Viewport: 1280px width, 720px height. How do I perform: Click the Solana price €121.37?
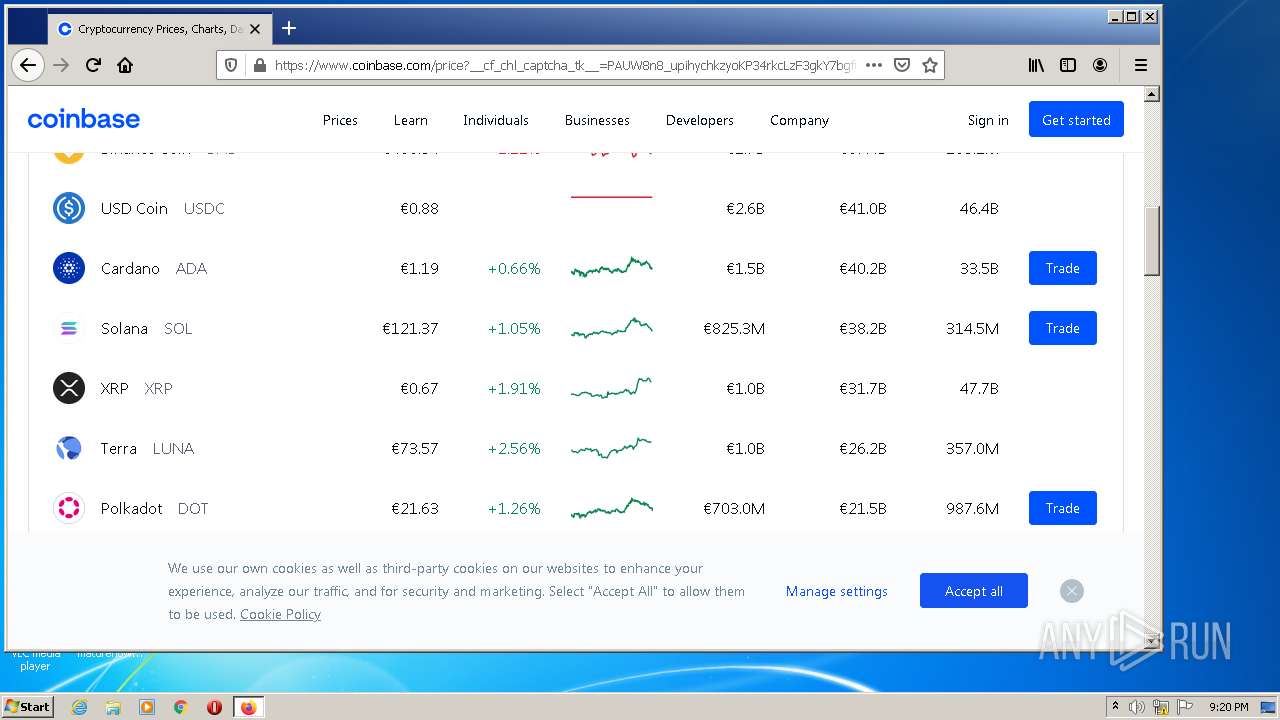[410, 328]
